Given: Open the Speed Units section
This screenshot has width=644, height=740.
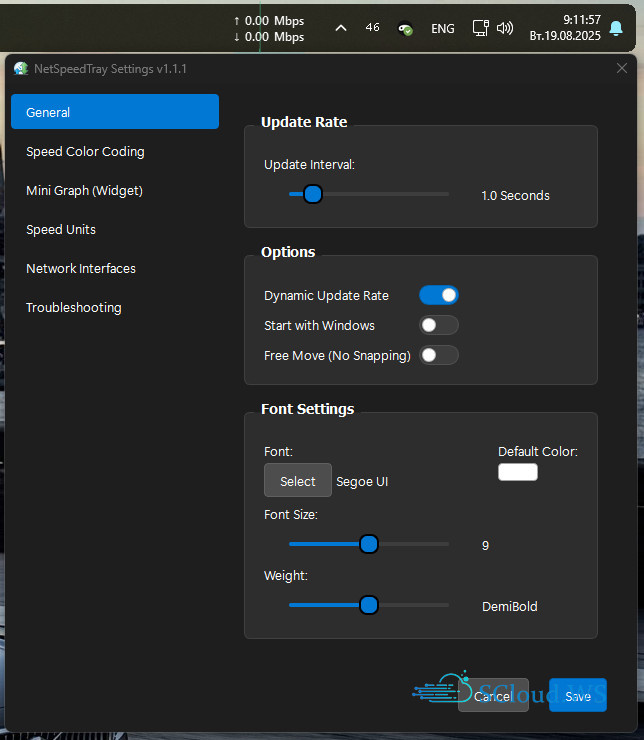Looking at the screenshot, I should (115, 229).
